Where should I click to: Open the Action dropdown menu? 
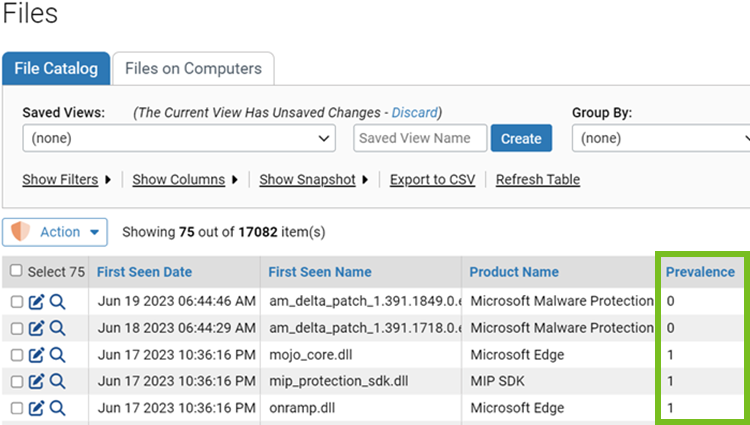55,232
